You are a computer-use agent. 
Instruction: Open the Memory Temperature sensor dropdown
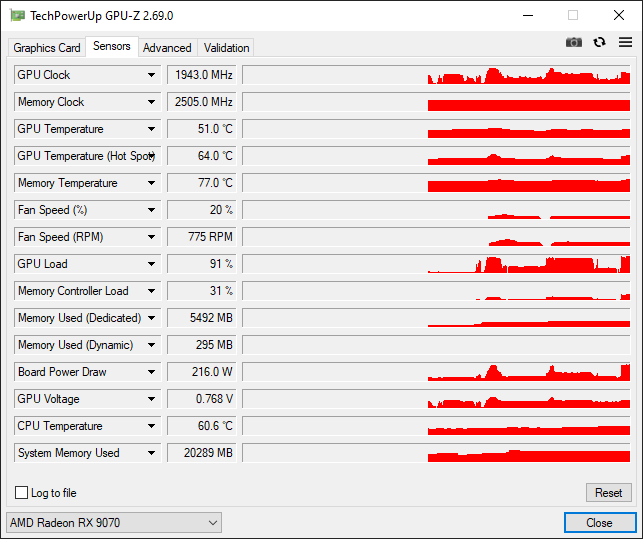pos(151,183)
